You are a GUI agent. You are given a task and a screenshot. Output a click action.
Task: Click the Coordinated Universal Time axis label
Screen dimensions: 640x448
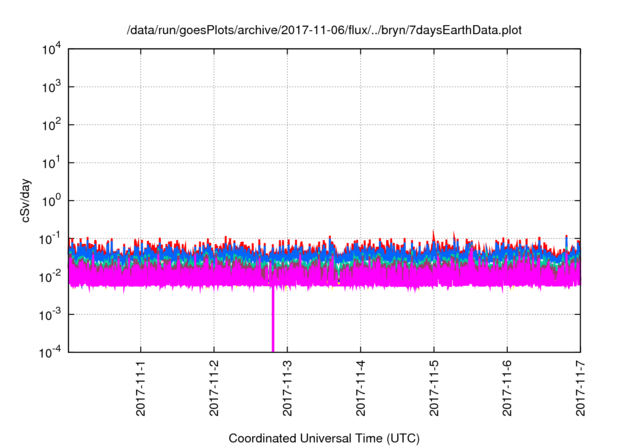click(x=324, y=438)
